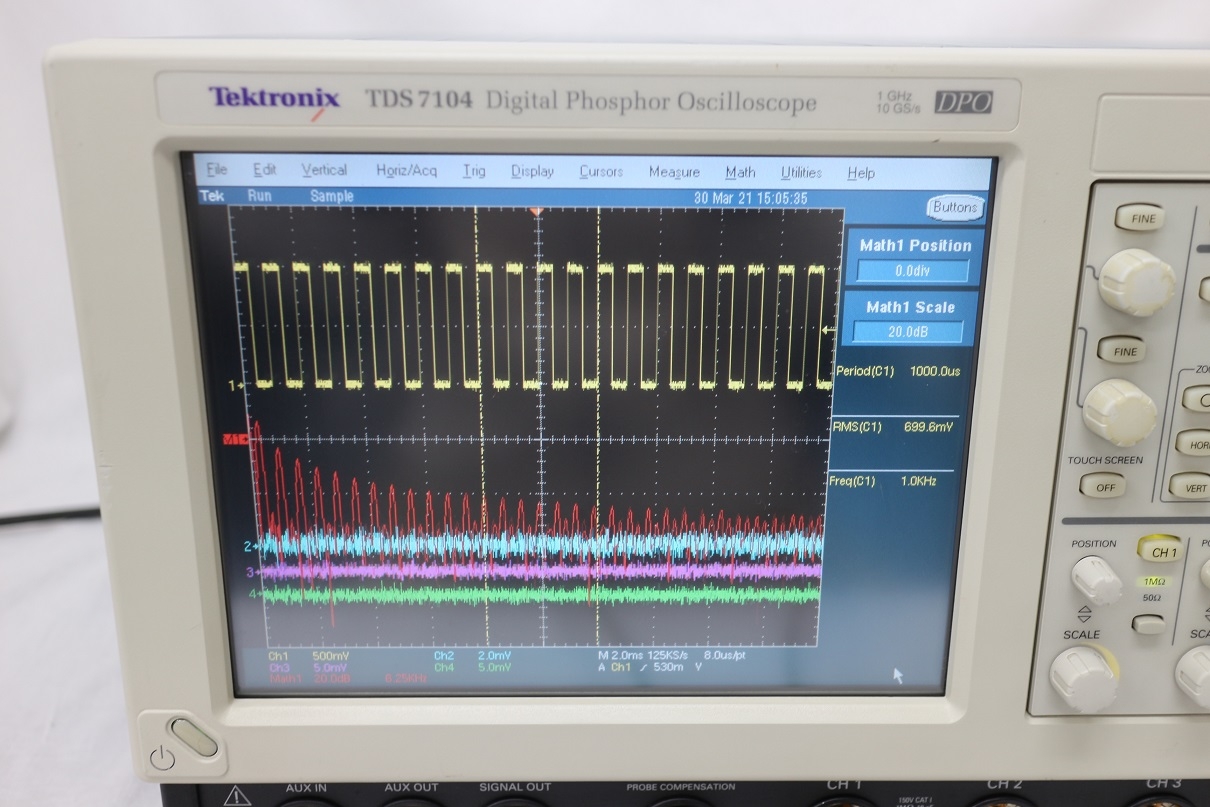Click the upper multipurpose knob
1210x807 pixels.
pyautogui.click(x=1137, y=283)
